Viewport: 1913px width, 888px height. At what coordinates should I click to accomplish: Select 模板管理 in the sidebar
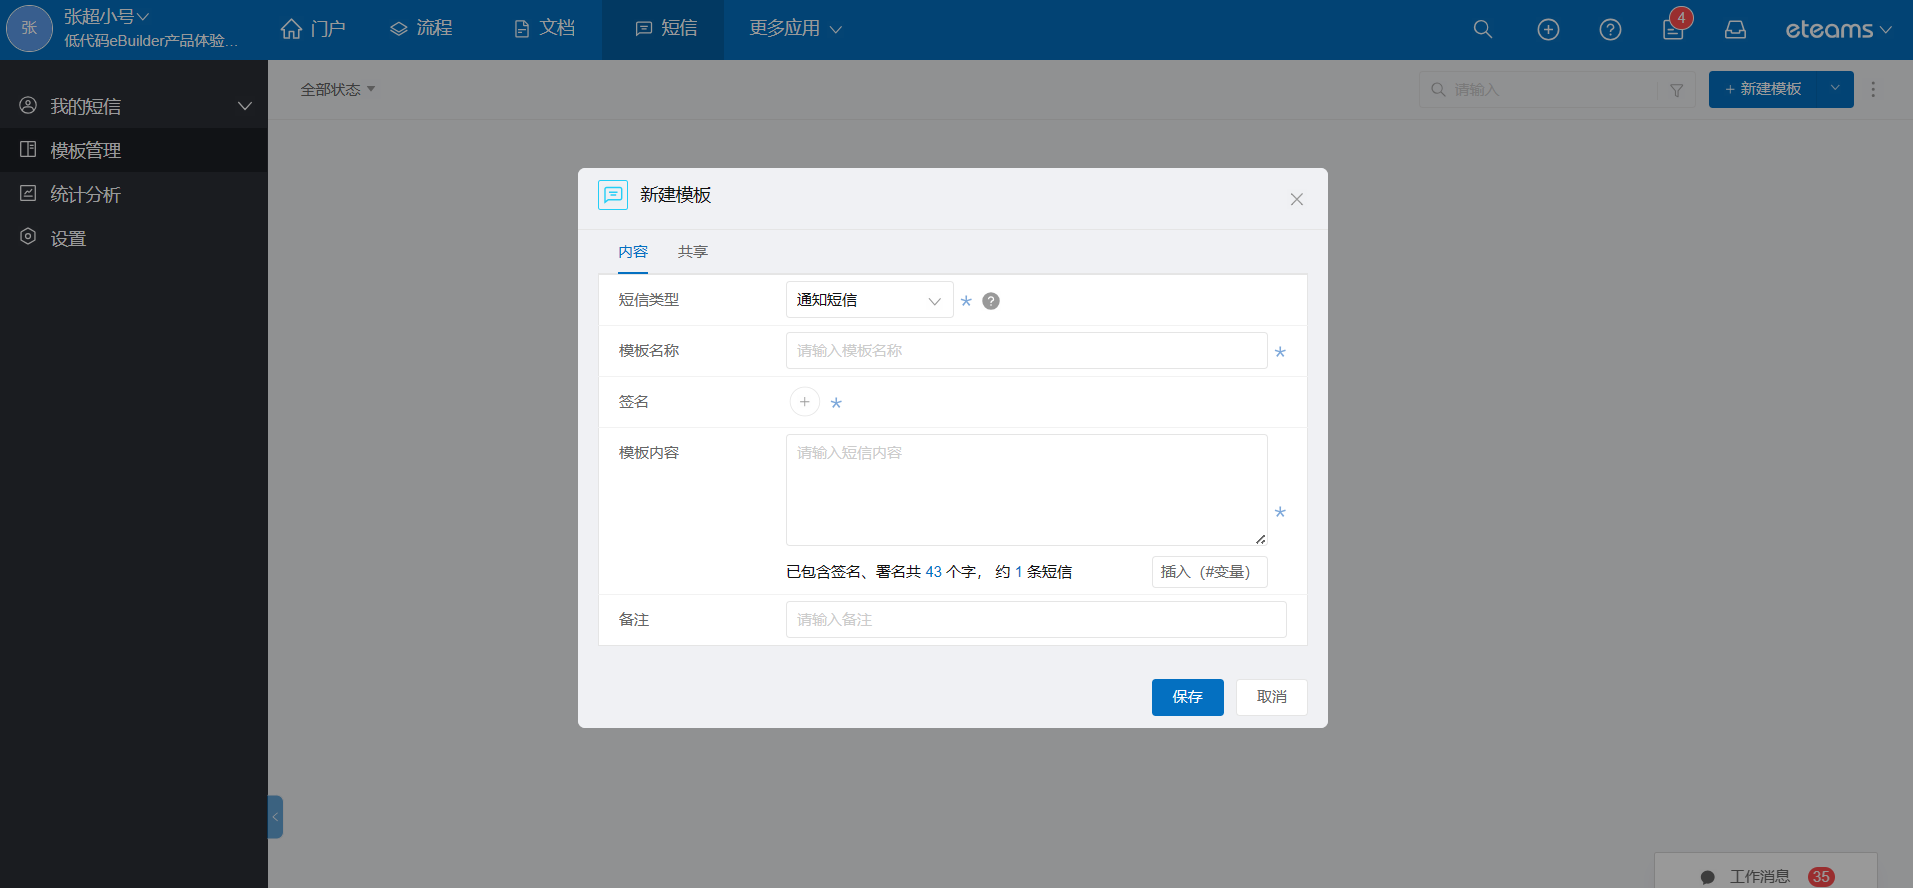(x=134, y=150)
